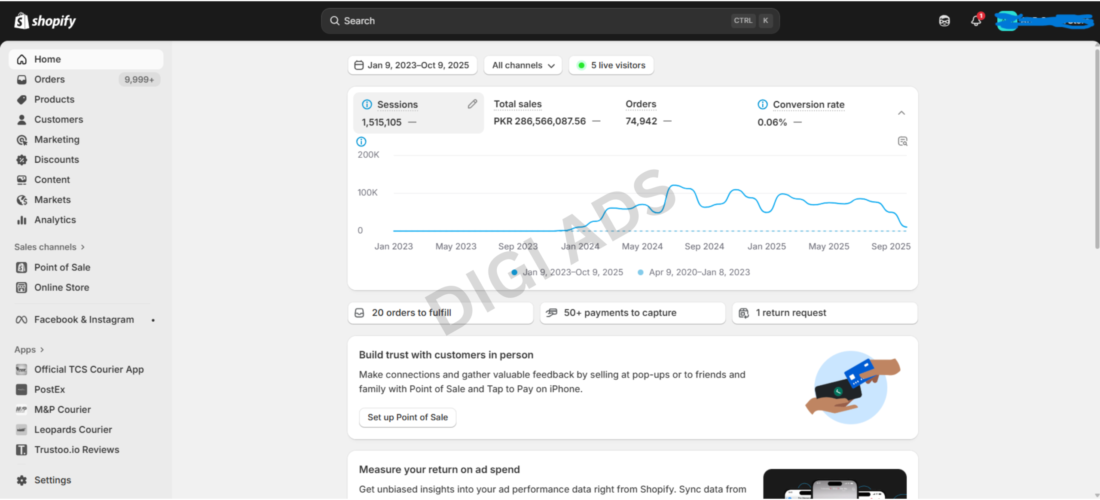Image resolution: width=1100 pixels, height=500 pixels.
Task: Click the info icon beside Conversion rate
Action: coord(763,104)
